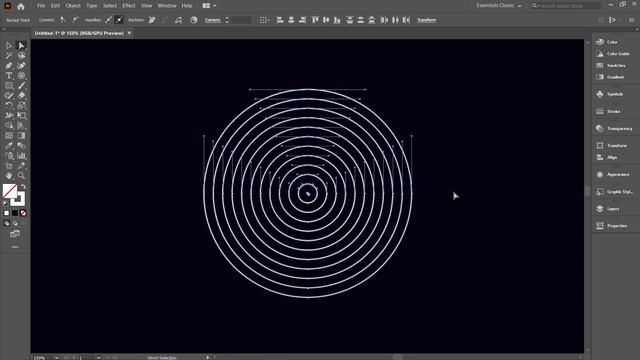Select the Column Graph tool
640x360 pixels.
[x=21, y=156]
